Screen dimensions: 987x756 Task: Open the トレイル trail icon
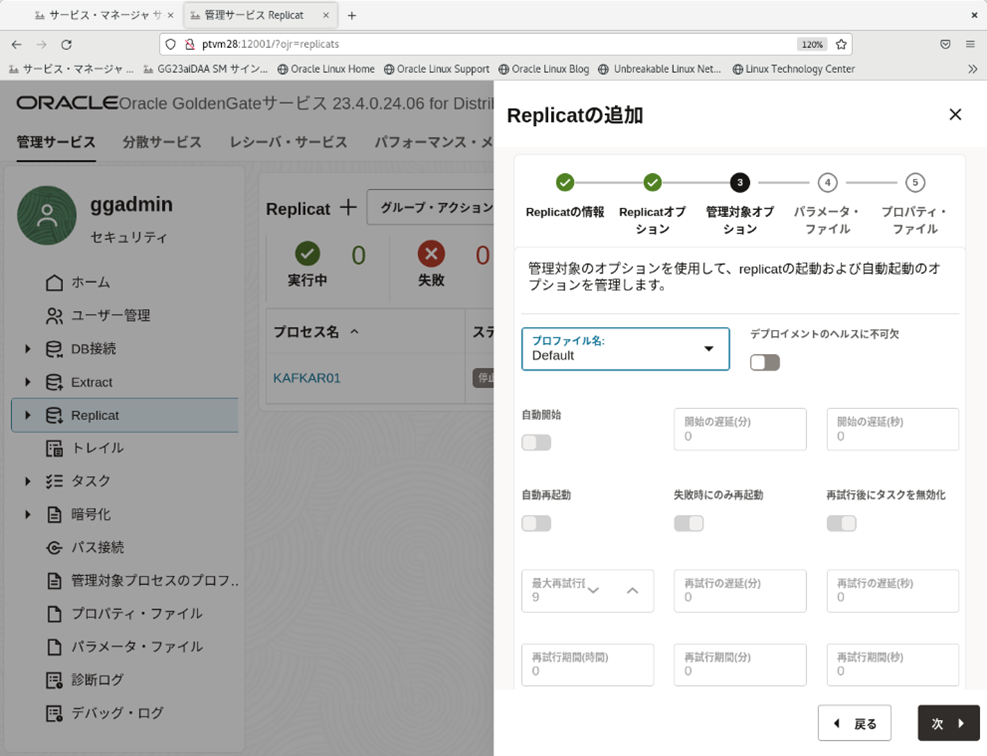[x=54, y=448]
